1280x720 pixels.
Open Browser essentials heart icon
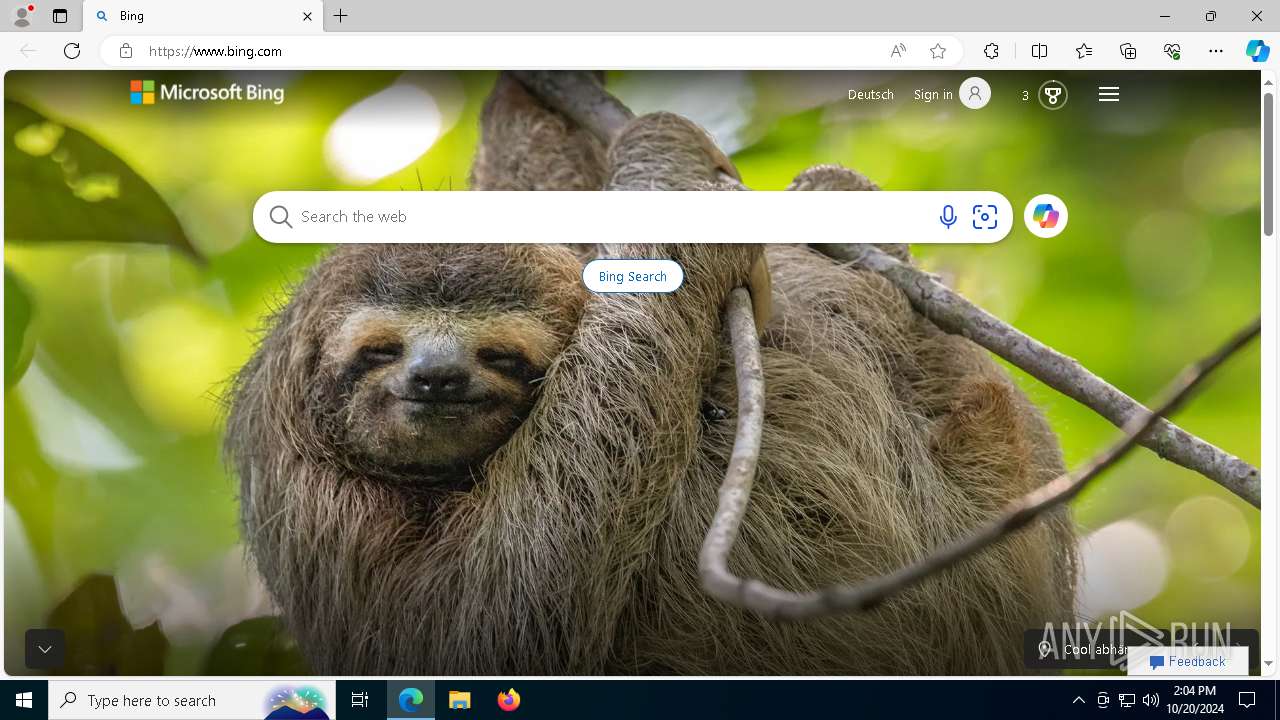tap(1172, 51)
